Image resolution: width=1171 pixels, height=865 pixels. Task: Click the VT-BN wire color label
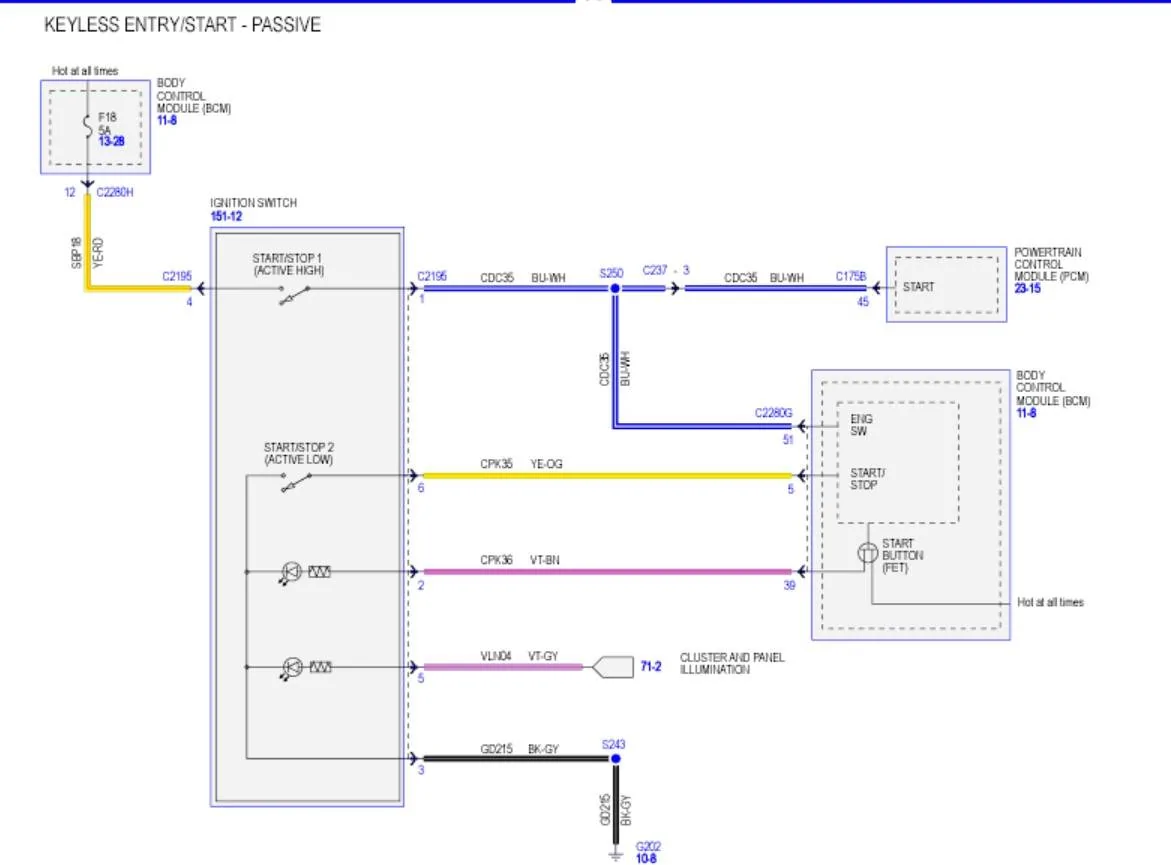pyautogui.click(x=544, y=560)
